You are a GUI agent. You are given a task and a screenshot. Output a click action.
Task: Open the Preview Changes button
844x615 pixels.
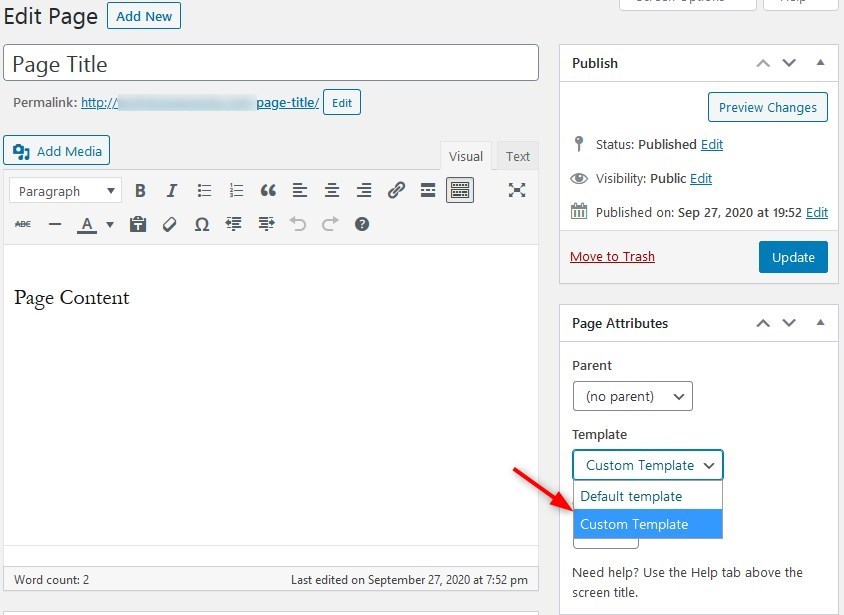click(x=767, y=107)
